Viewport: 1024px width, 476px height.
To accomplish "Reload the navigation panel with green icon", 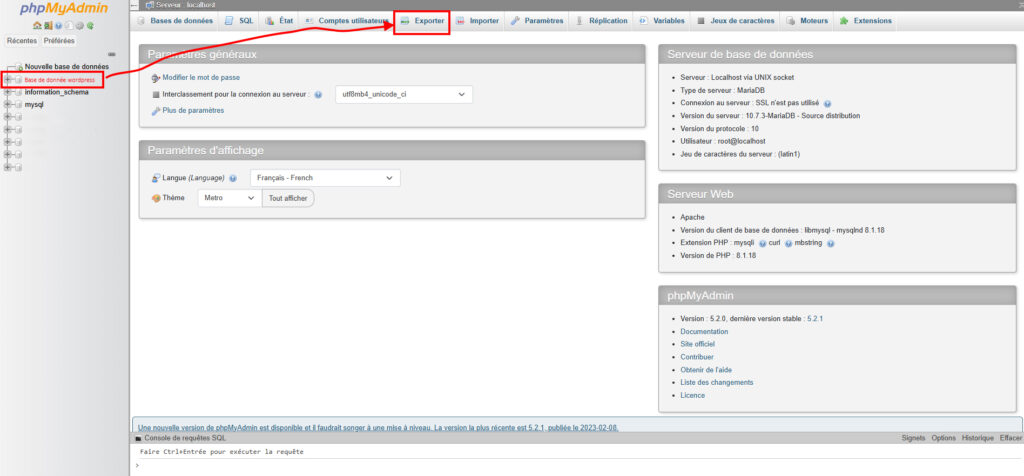I will pos(90,25).
